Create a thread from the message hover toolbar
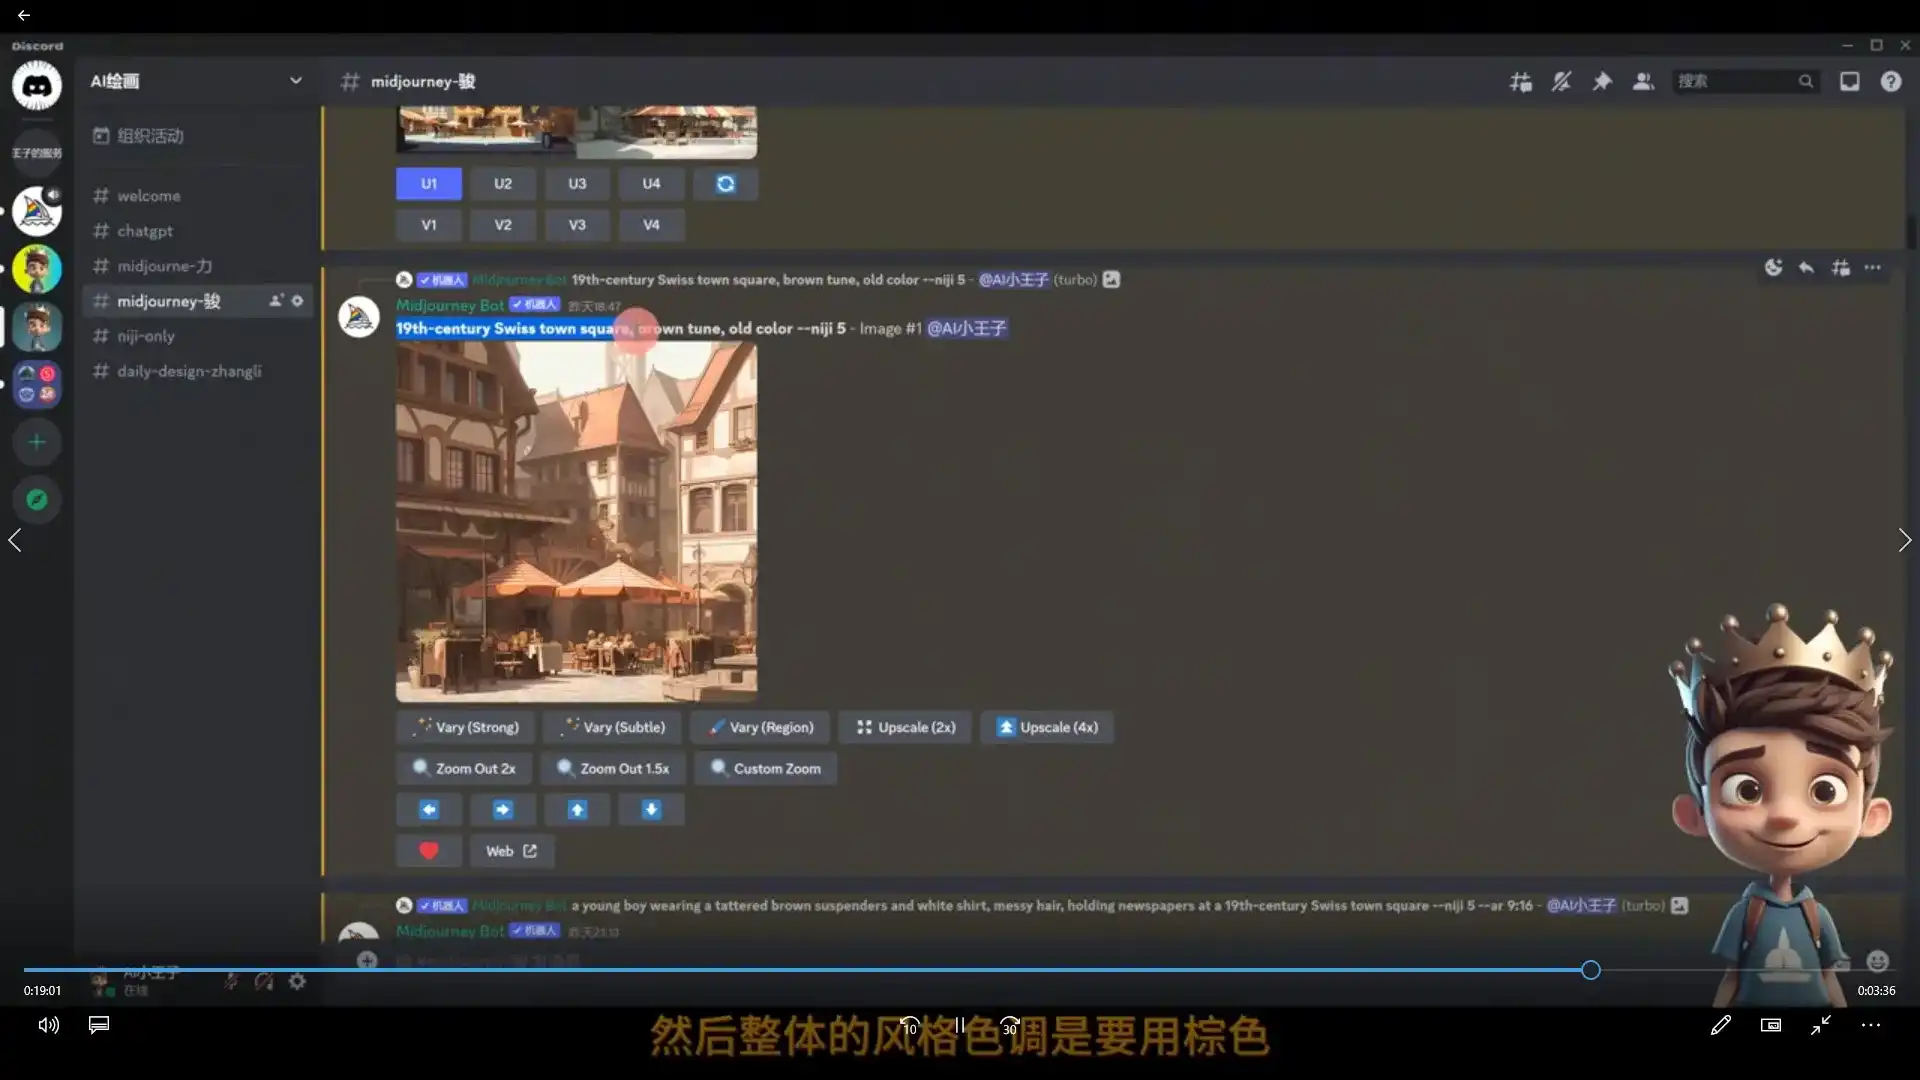Screen dimensions: 1920x1080 (x=1841, y=267)
